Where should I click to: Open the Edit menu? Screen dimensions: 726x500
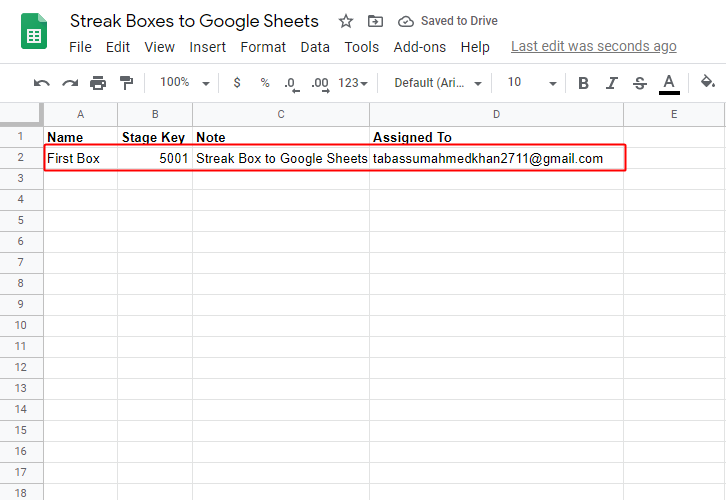(x=118, y=47)
